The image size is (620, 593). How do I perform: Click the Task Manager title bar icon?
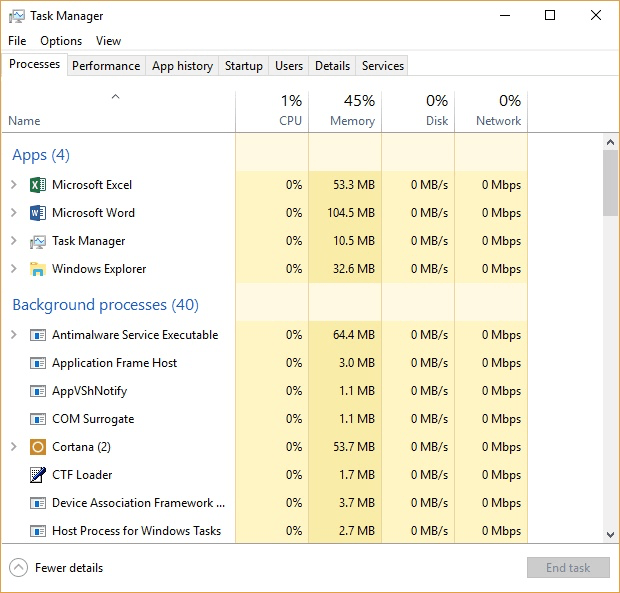point(17,16)
